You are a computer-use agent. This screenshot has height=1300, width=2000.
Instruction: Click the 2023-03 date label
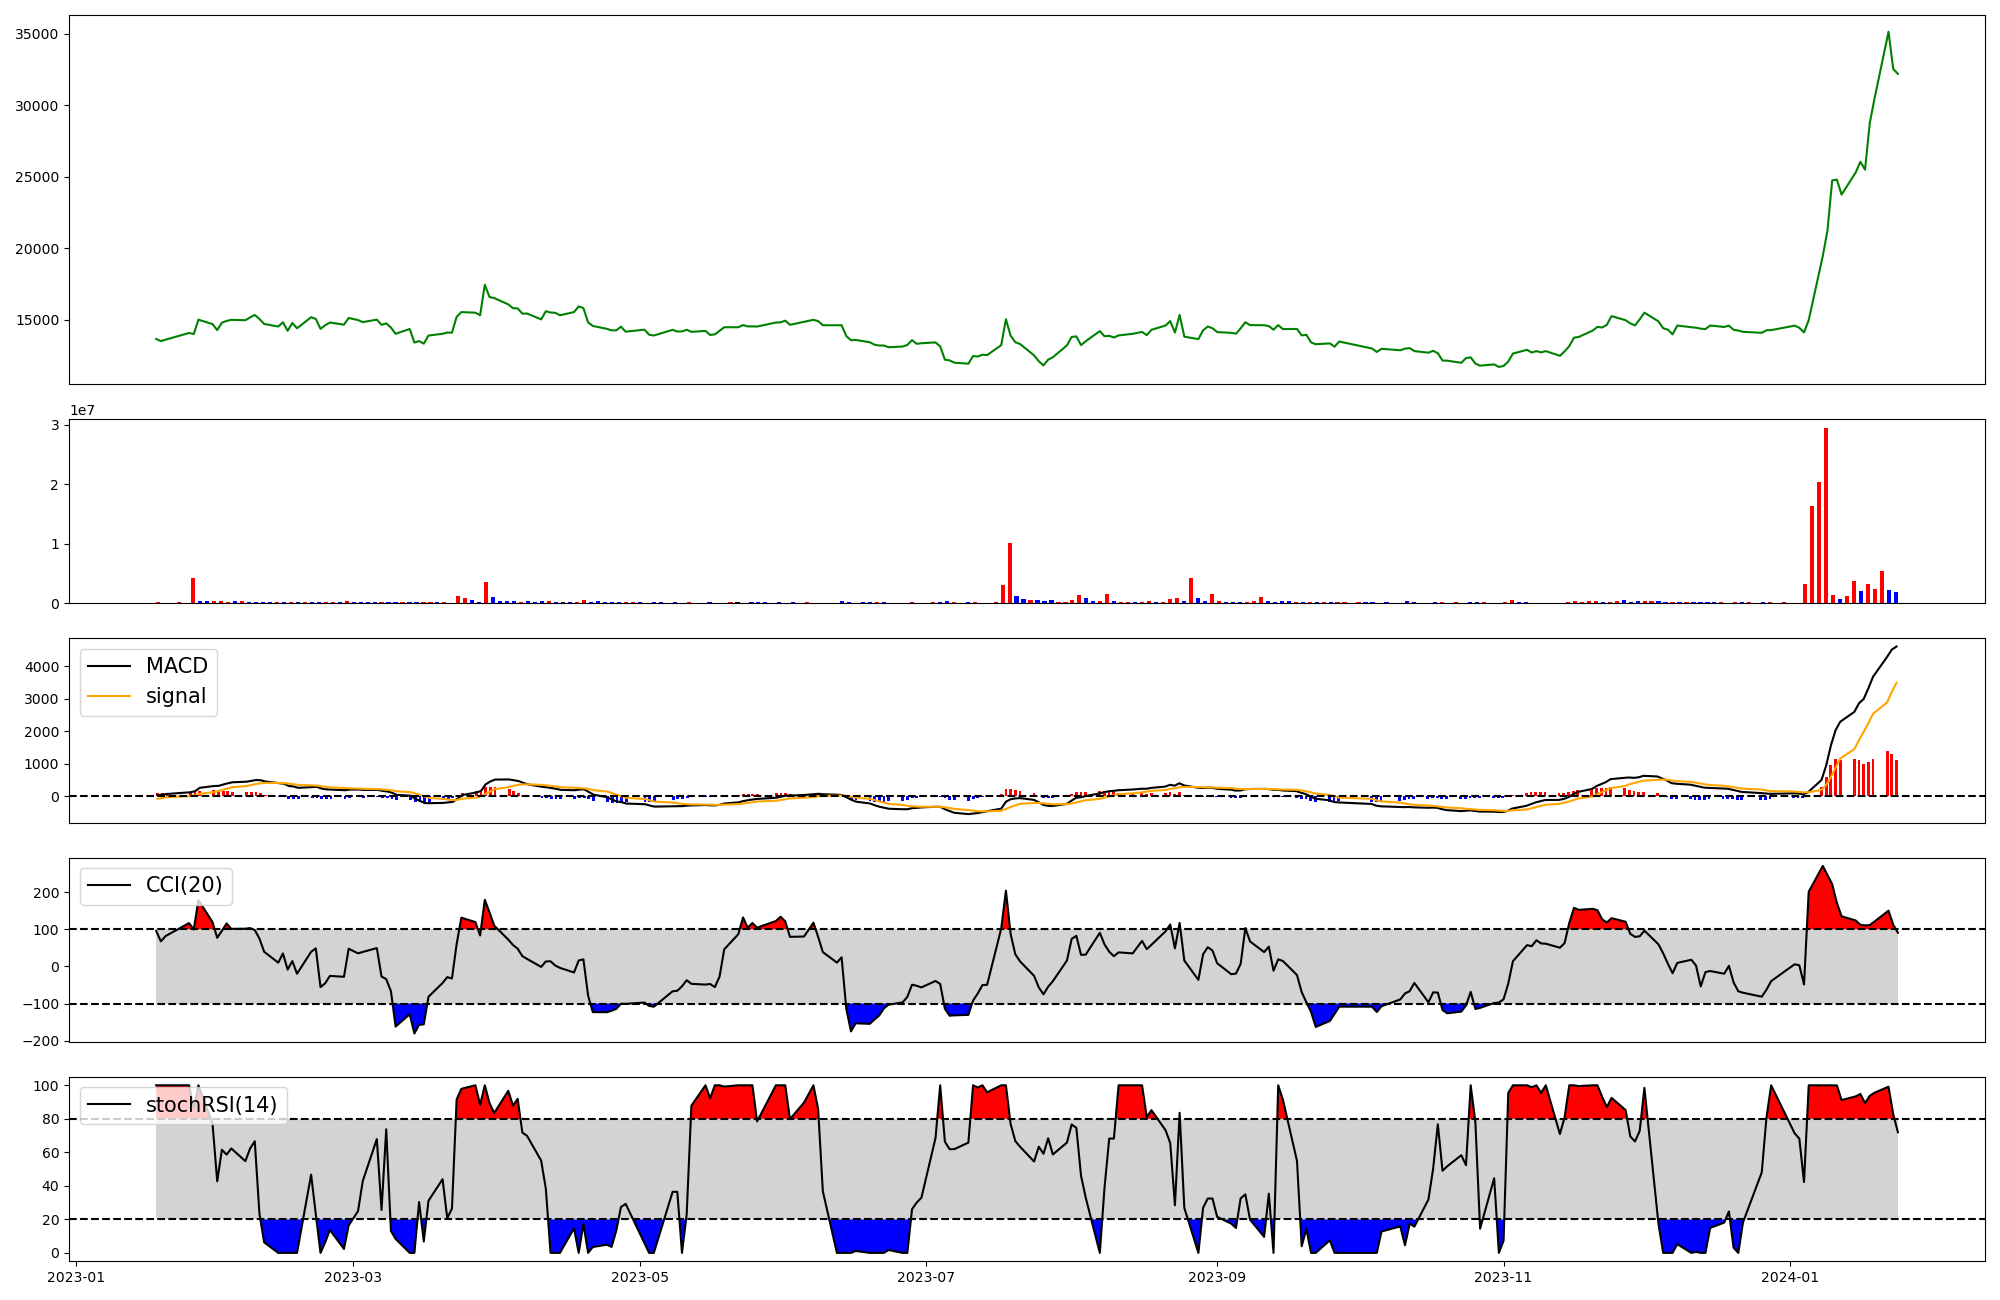[353, 1277]
